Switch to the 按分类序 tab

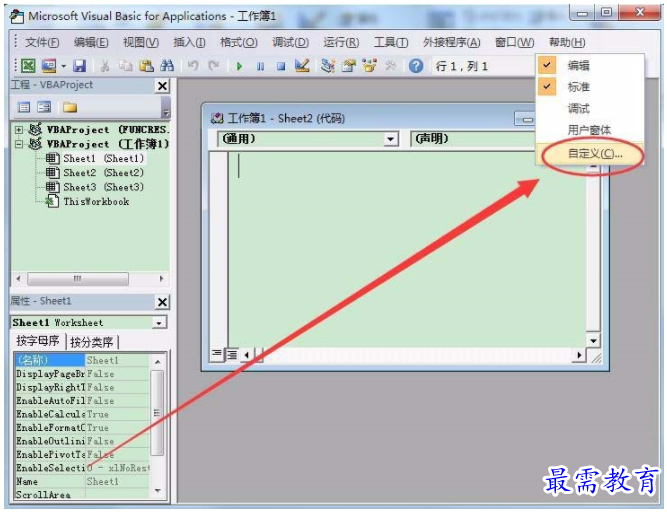(x=91, y=342)
